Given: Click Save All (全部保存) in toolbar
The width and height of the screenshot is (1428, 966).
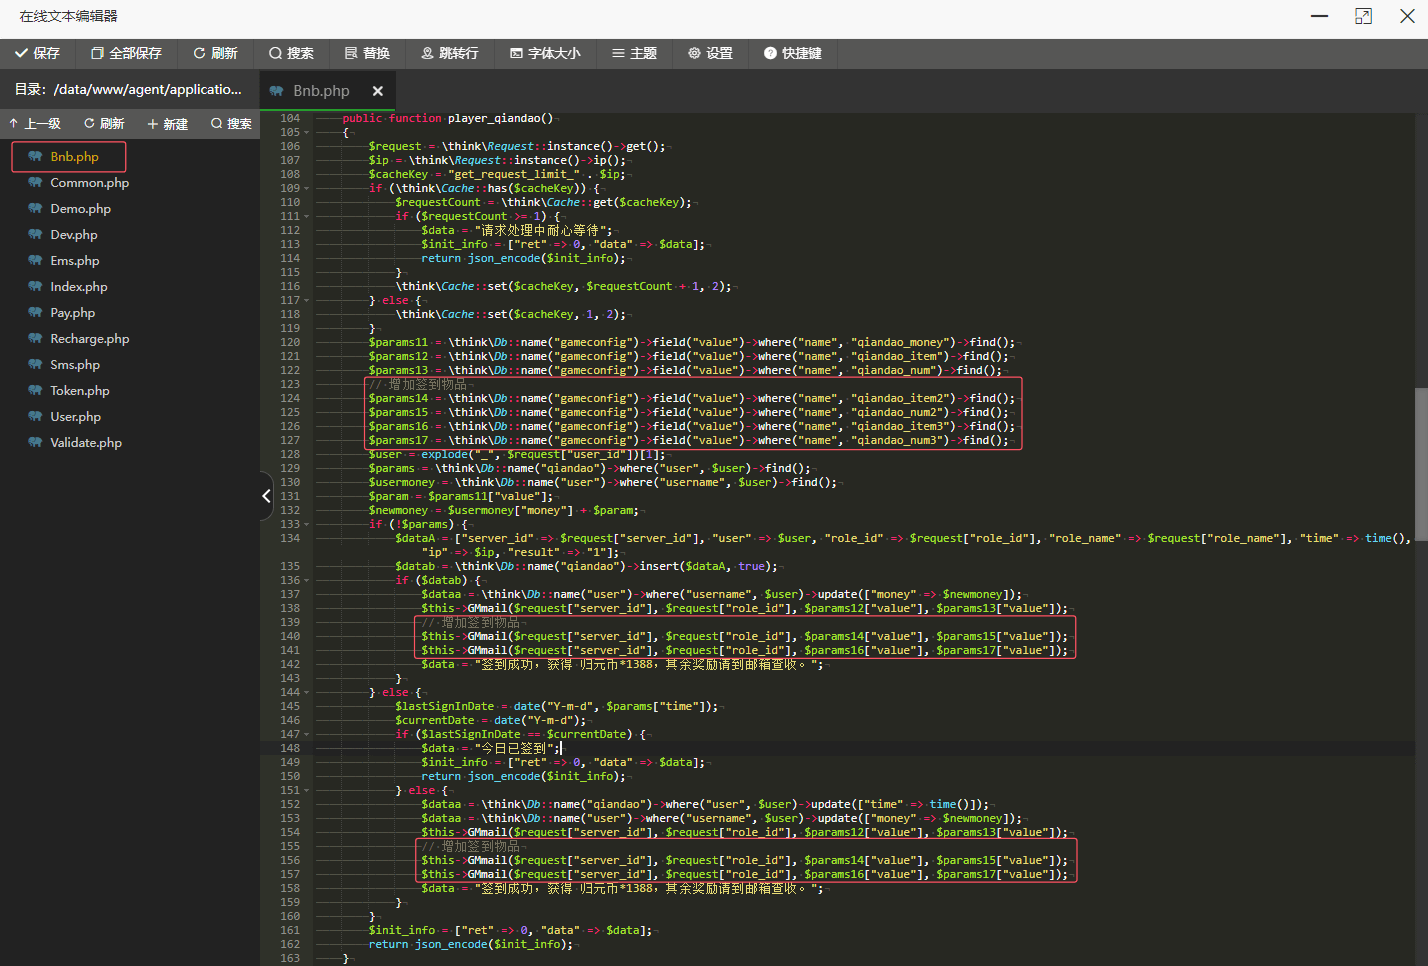Looking at the screenshot, I should pos(126,53).
